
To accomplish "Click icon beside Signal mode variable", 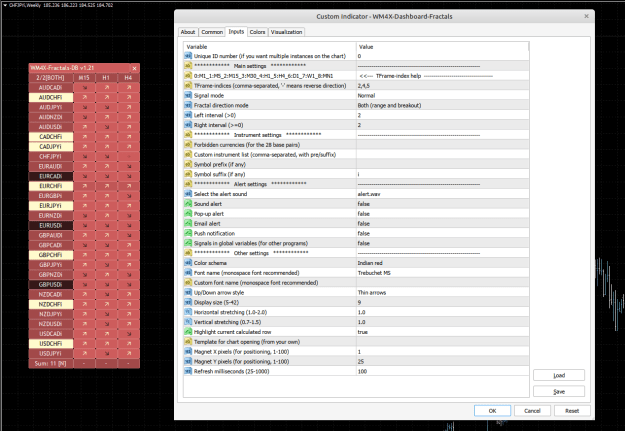I will [x=188, y=95].
